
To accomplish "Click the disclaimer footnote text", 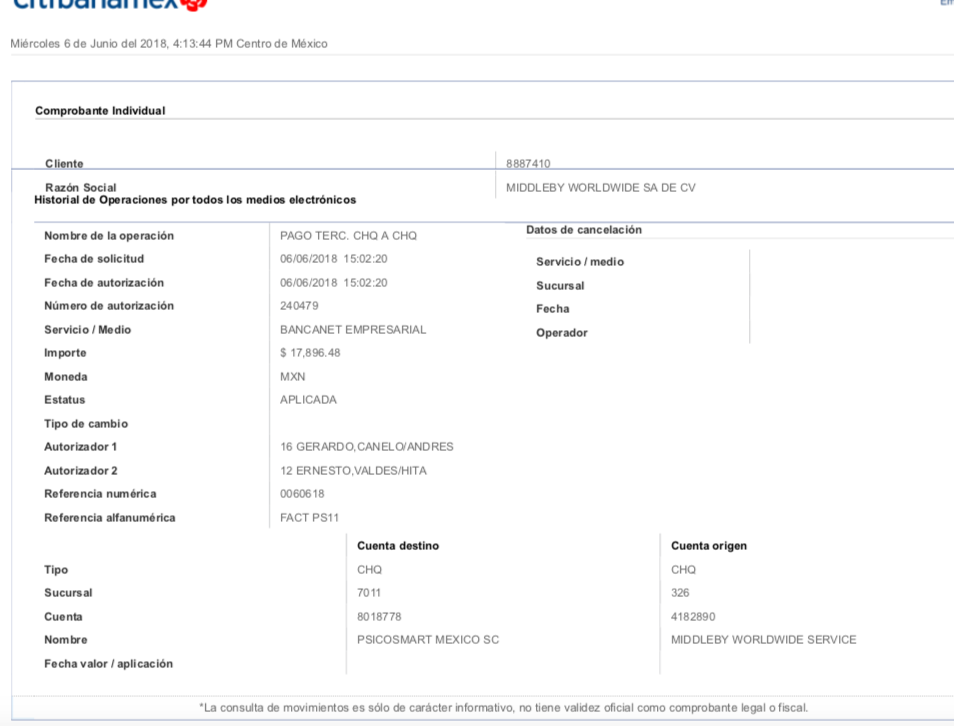I will (504, 708).
